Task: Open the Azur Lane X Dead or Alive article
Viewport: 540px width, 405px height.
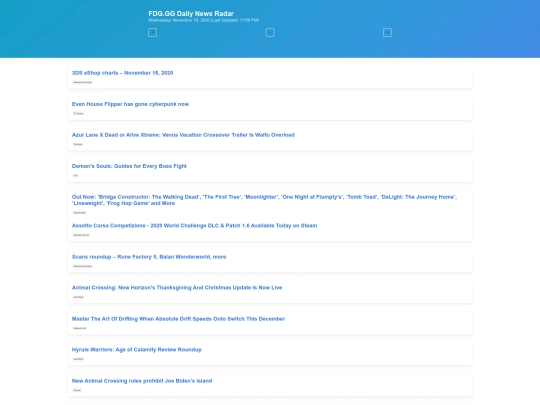Action: click(x=183, y=135)
